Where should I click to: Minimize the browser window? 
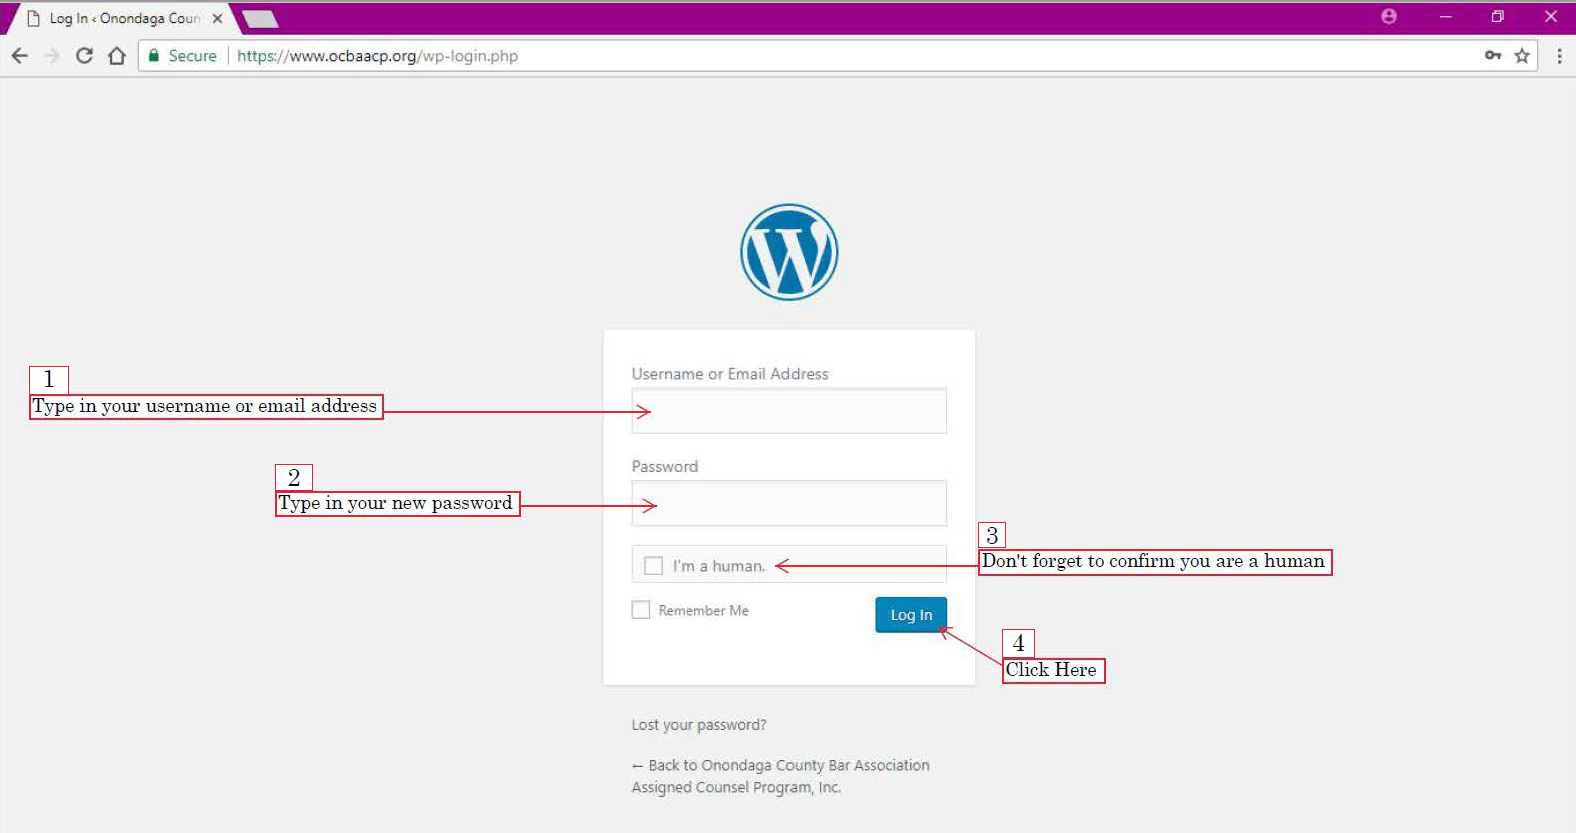pos(1445,16)
